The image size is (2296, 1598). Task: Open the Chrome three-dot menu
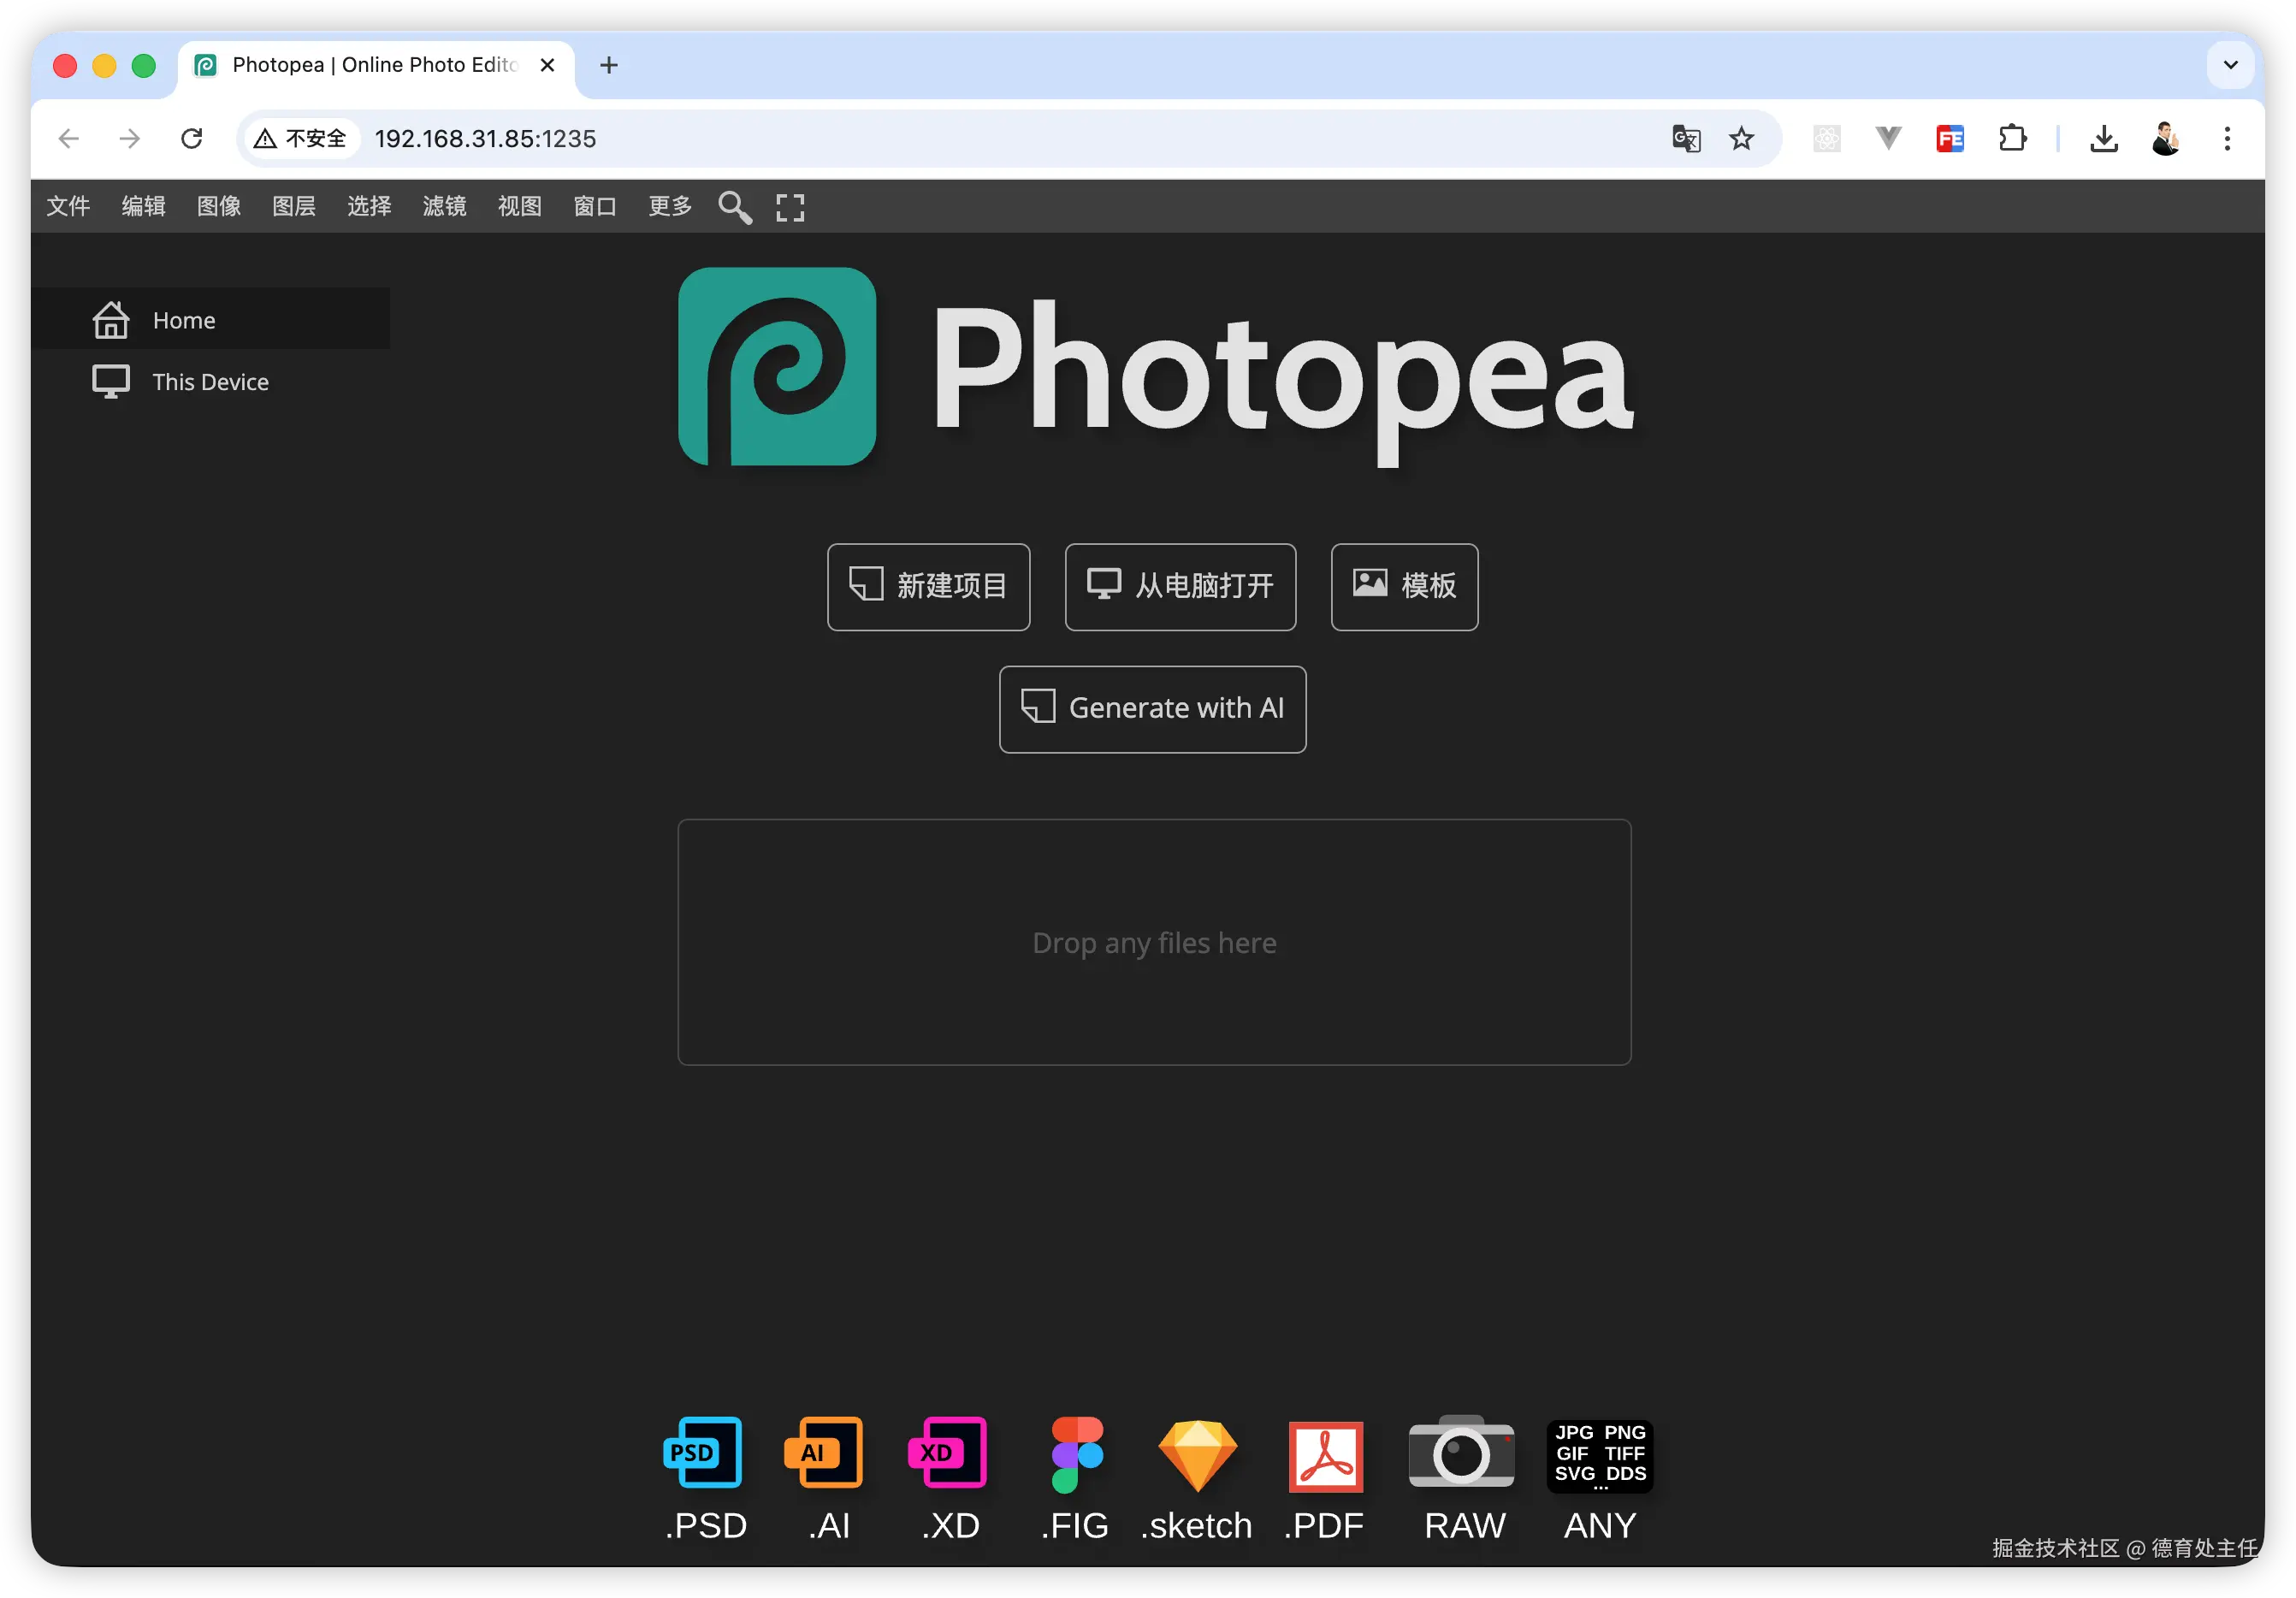click(2227, 139)
